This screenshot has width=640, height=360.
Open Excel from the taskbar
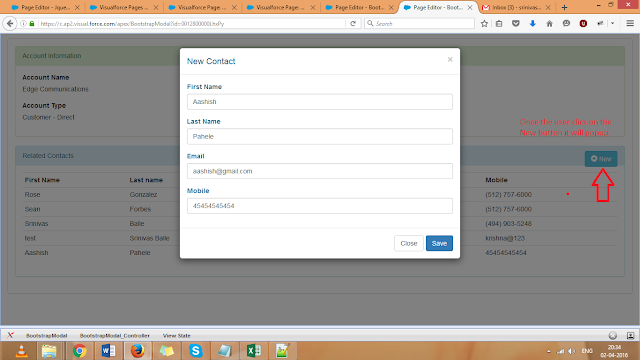[253, 351]
